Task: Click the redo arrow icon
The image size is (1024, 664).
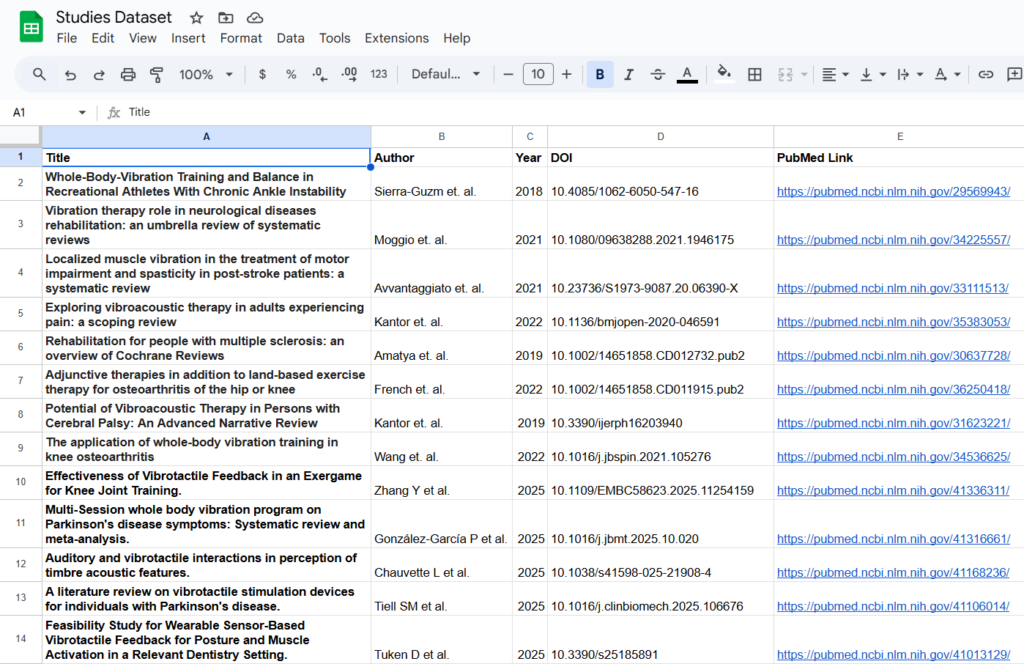Action: (99, 74)
